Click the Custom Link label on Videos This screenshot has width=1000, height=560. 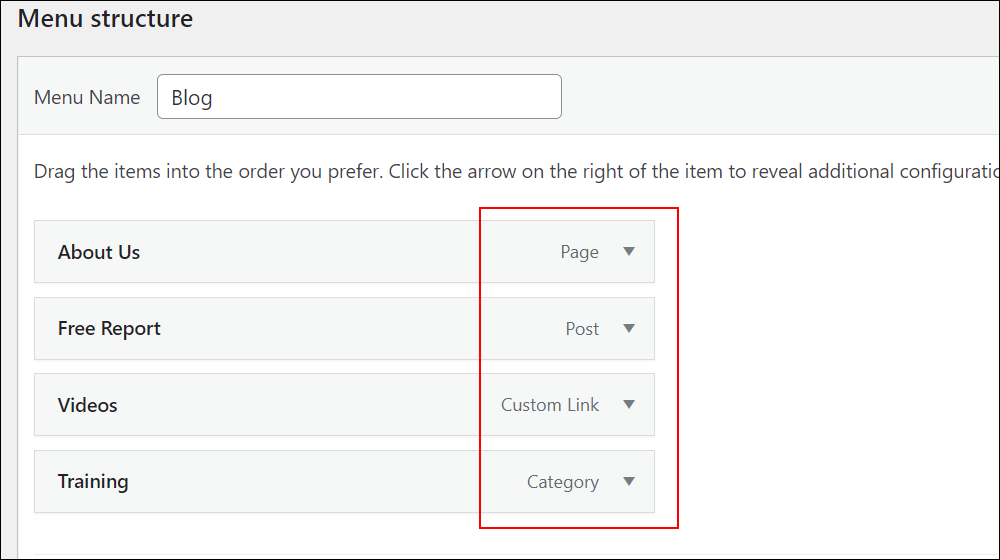pos(550,405)
